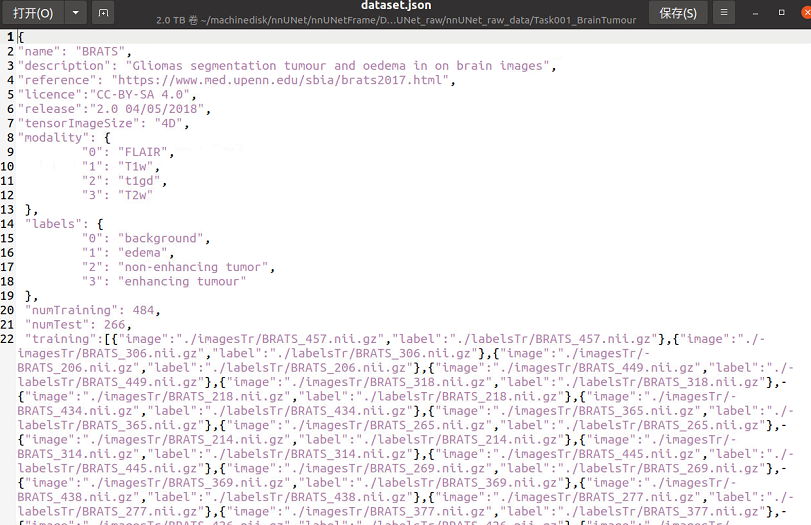Image resolution: width=811 pixels, height=525 pixels.
Task: Click imagesTr/BRATS_277.nii.gz path
Action: pos(600,498)
